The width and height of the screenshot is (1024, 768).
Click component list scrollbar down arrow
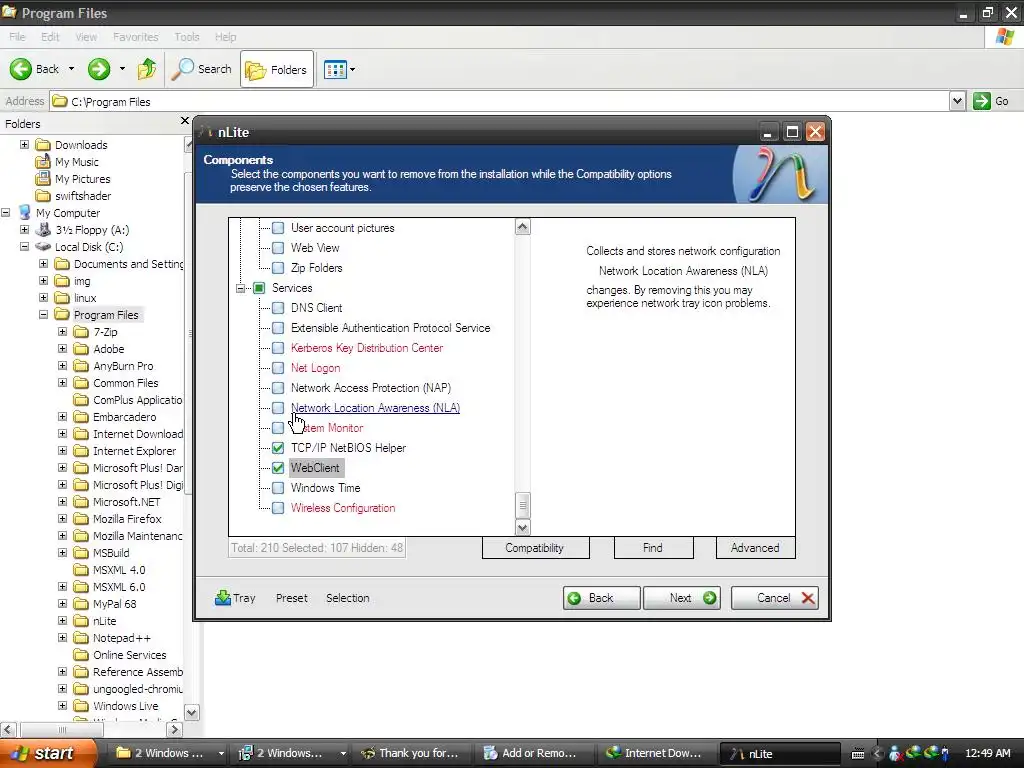522,527
